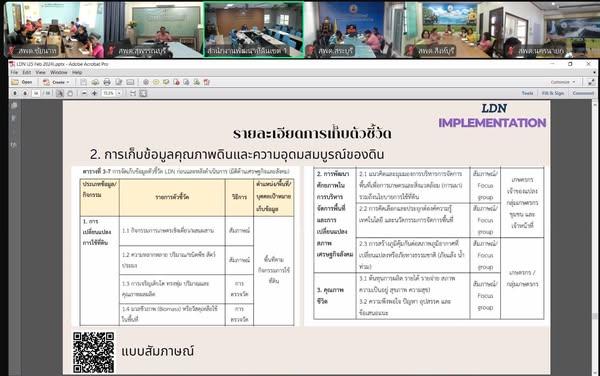
Task: Click the menu bar collapse arrow at right
Action: 594,72
